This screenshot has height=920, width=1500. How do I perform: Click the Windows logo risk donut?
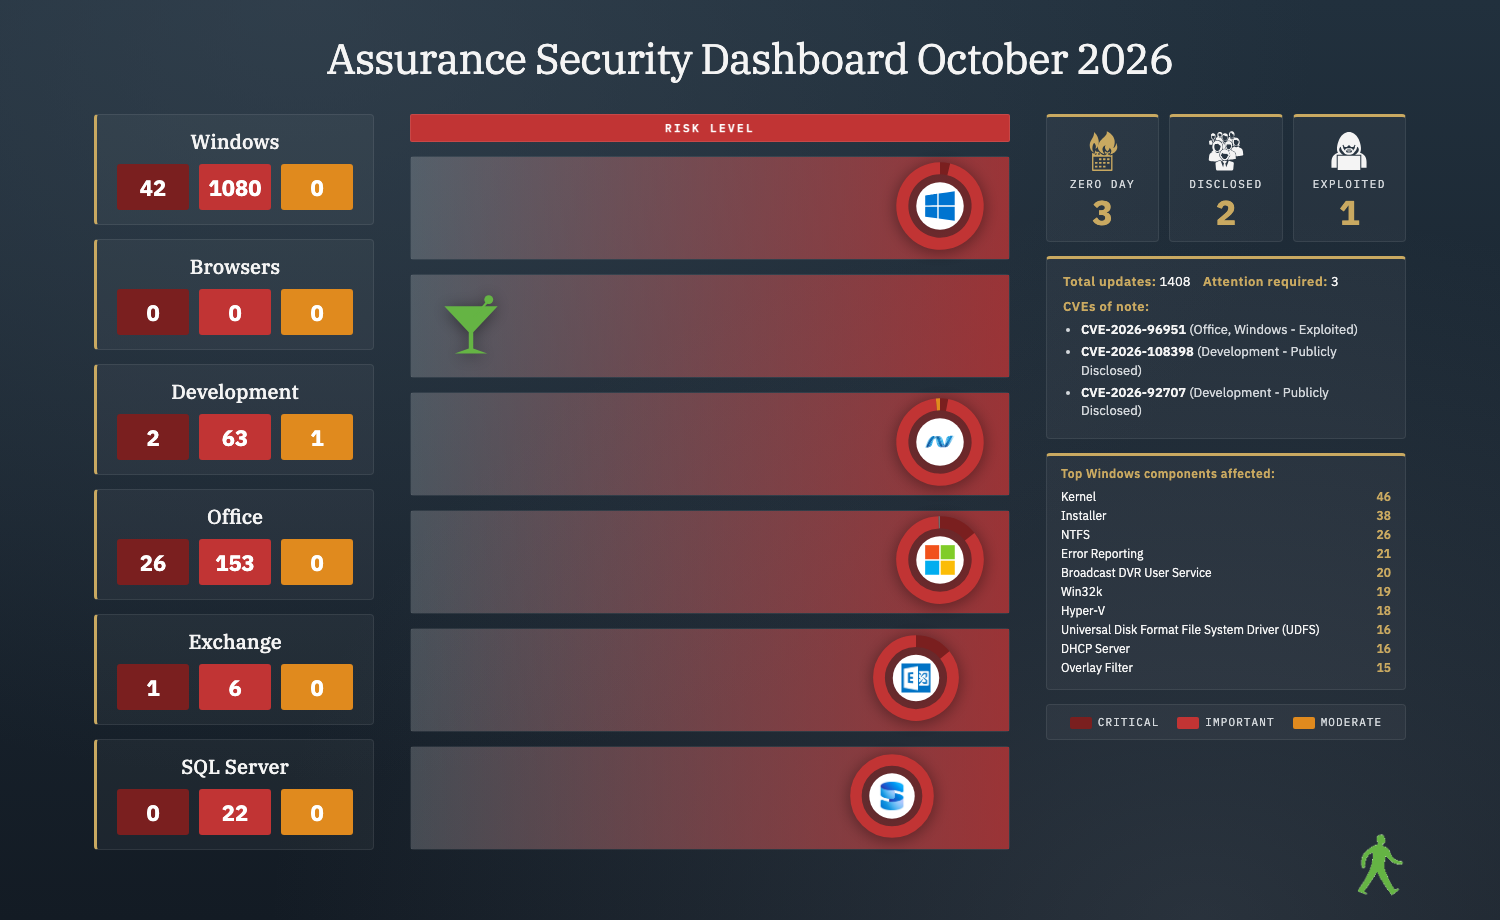[x=940, y=206]
